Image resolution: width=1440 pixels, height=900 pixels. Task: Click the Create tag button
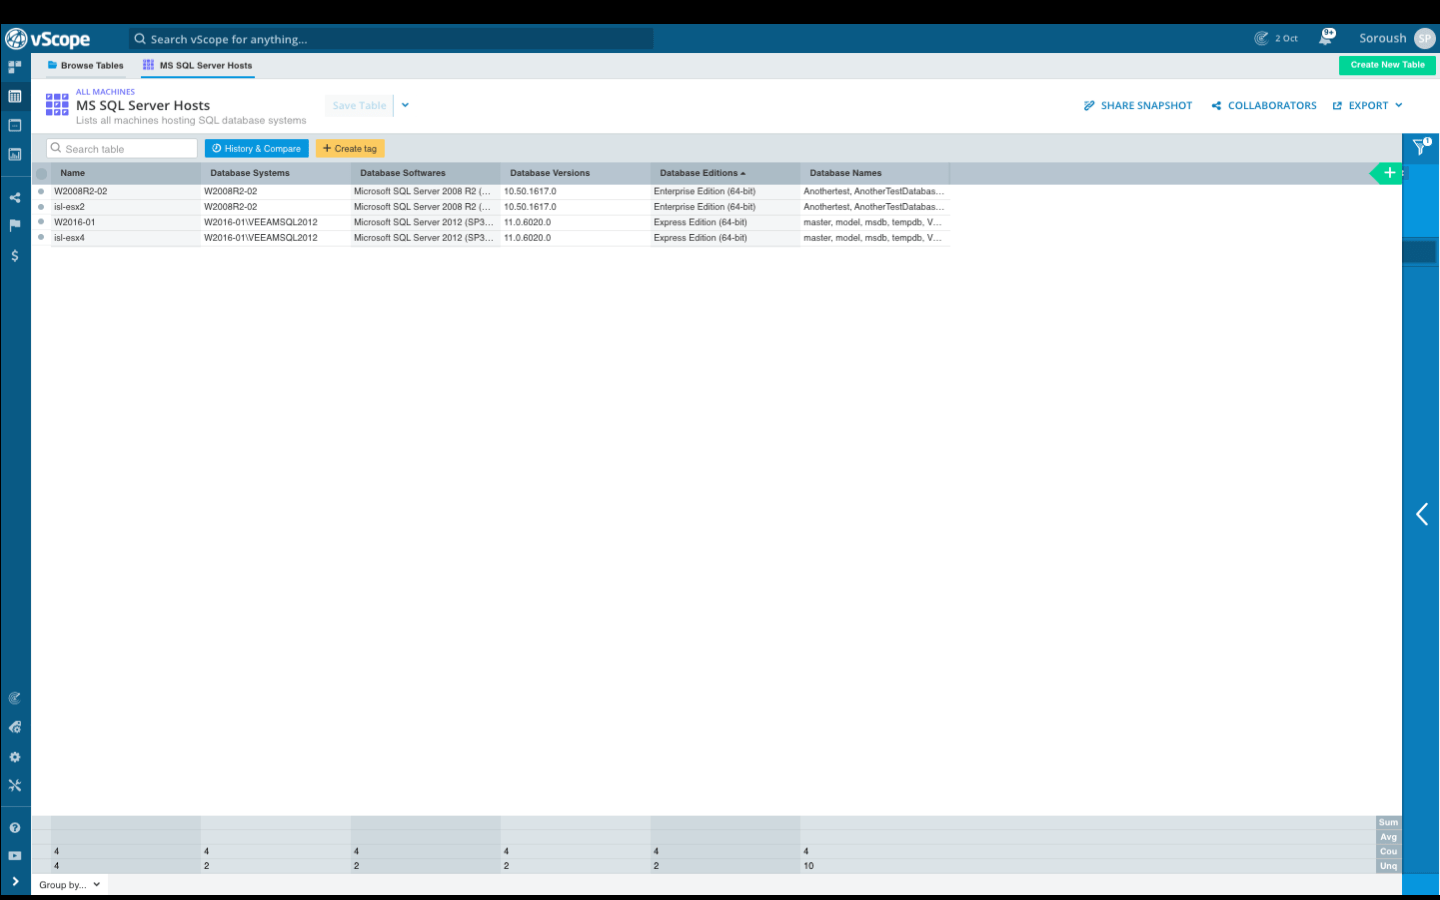pyautogui.click(x=350, y=148)
